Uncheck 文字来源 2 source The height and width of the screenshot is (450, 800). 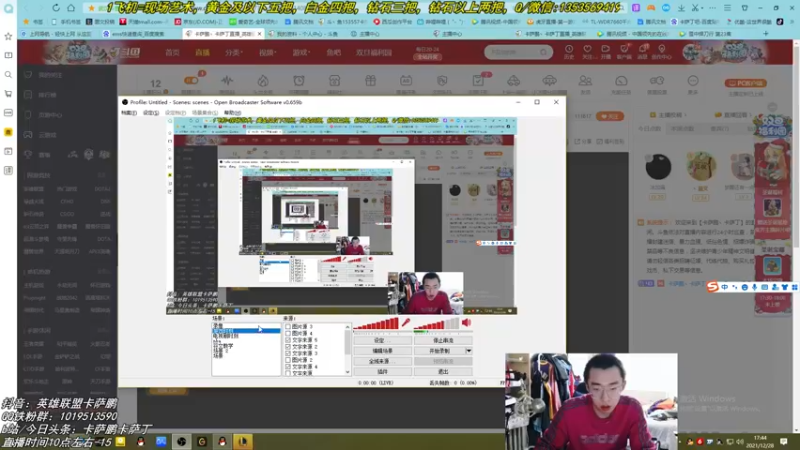pos(288,346)
